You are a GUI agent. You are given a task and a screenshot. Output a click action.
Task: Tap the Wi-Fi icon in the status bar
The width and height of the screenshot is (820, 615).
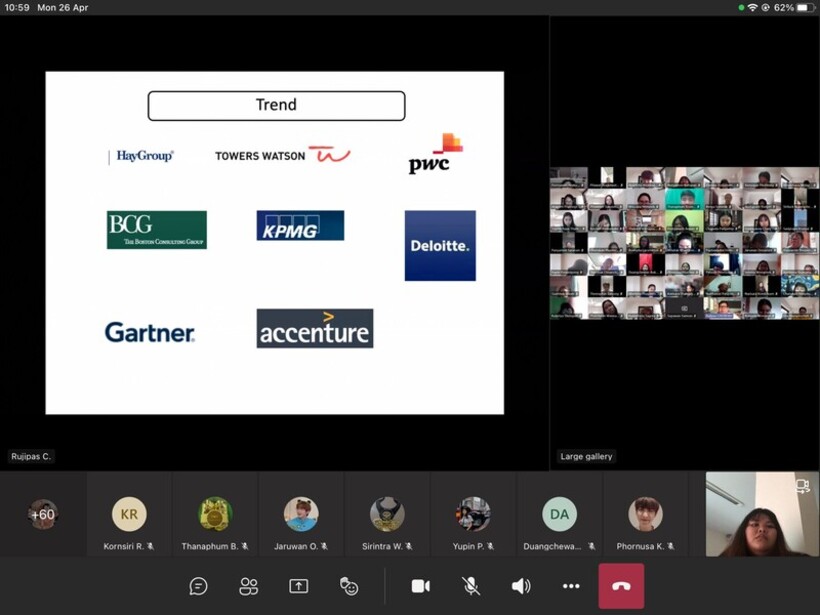[753, 7]
